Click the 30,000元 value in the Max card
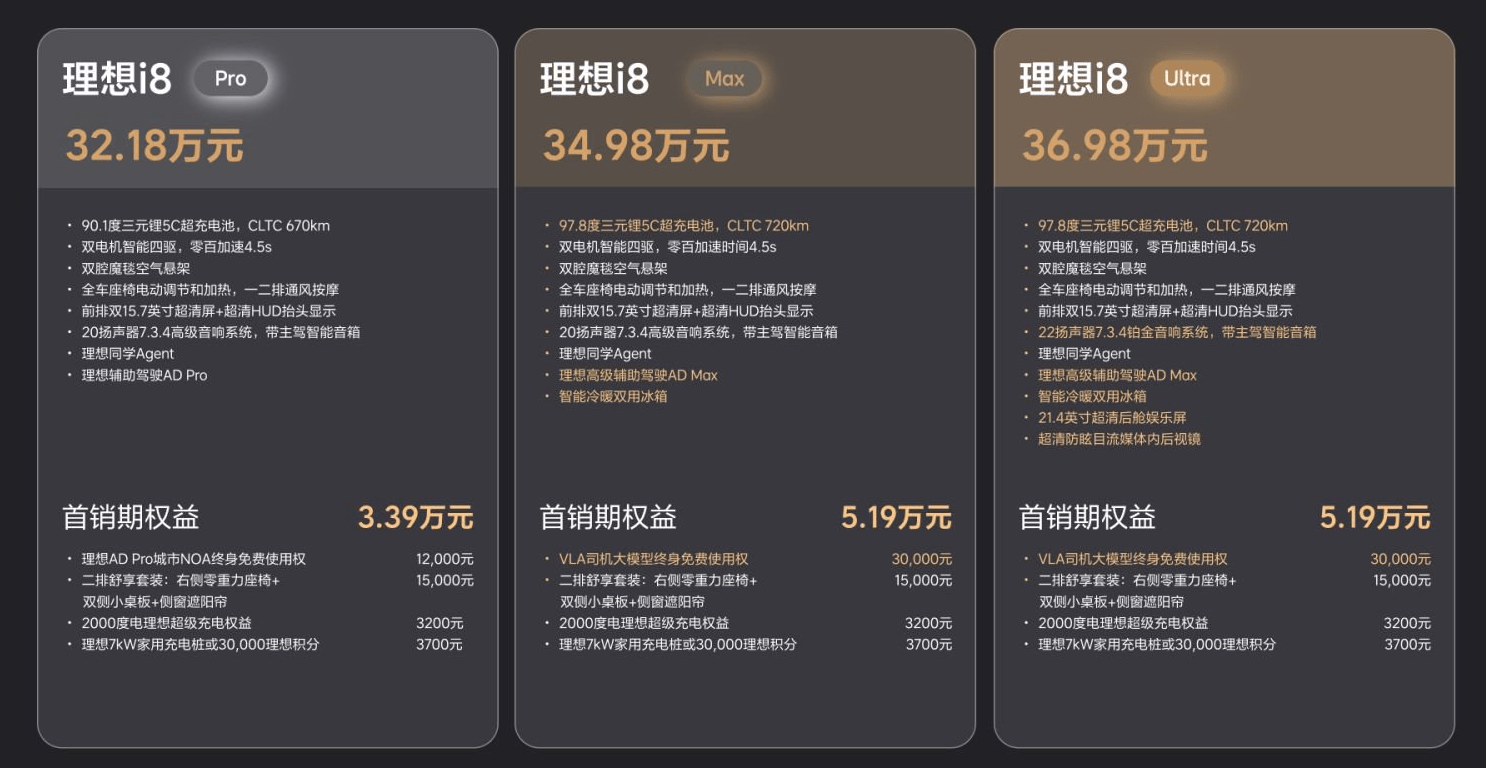Image resolution: width=1486 pixels, height=768 pixels. pyautogui.click(x=922, y=559)
